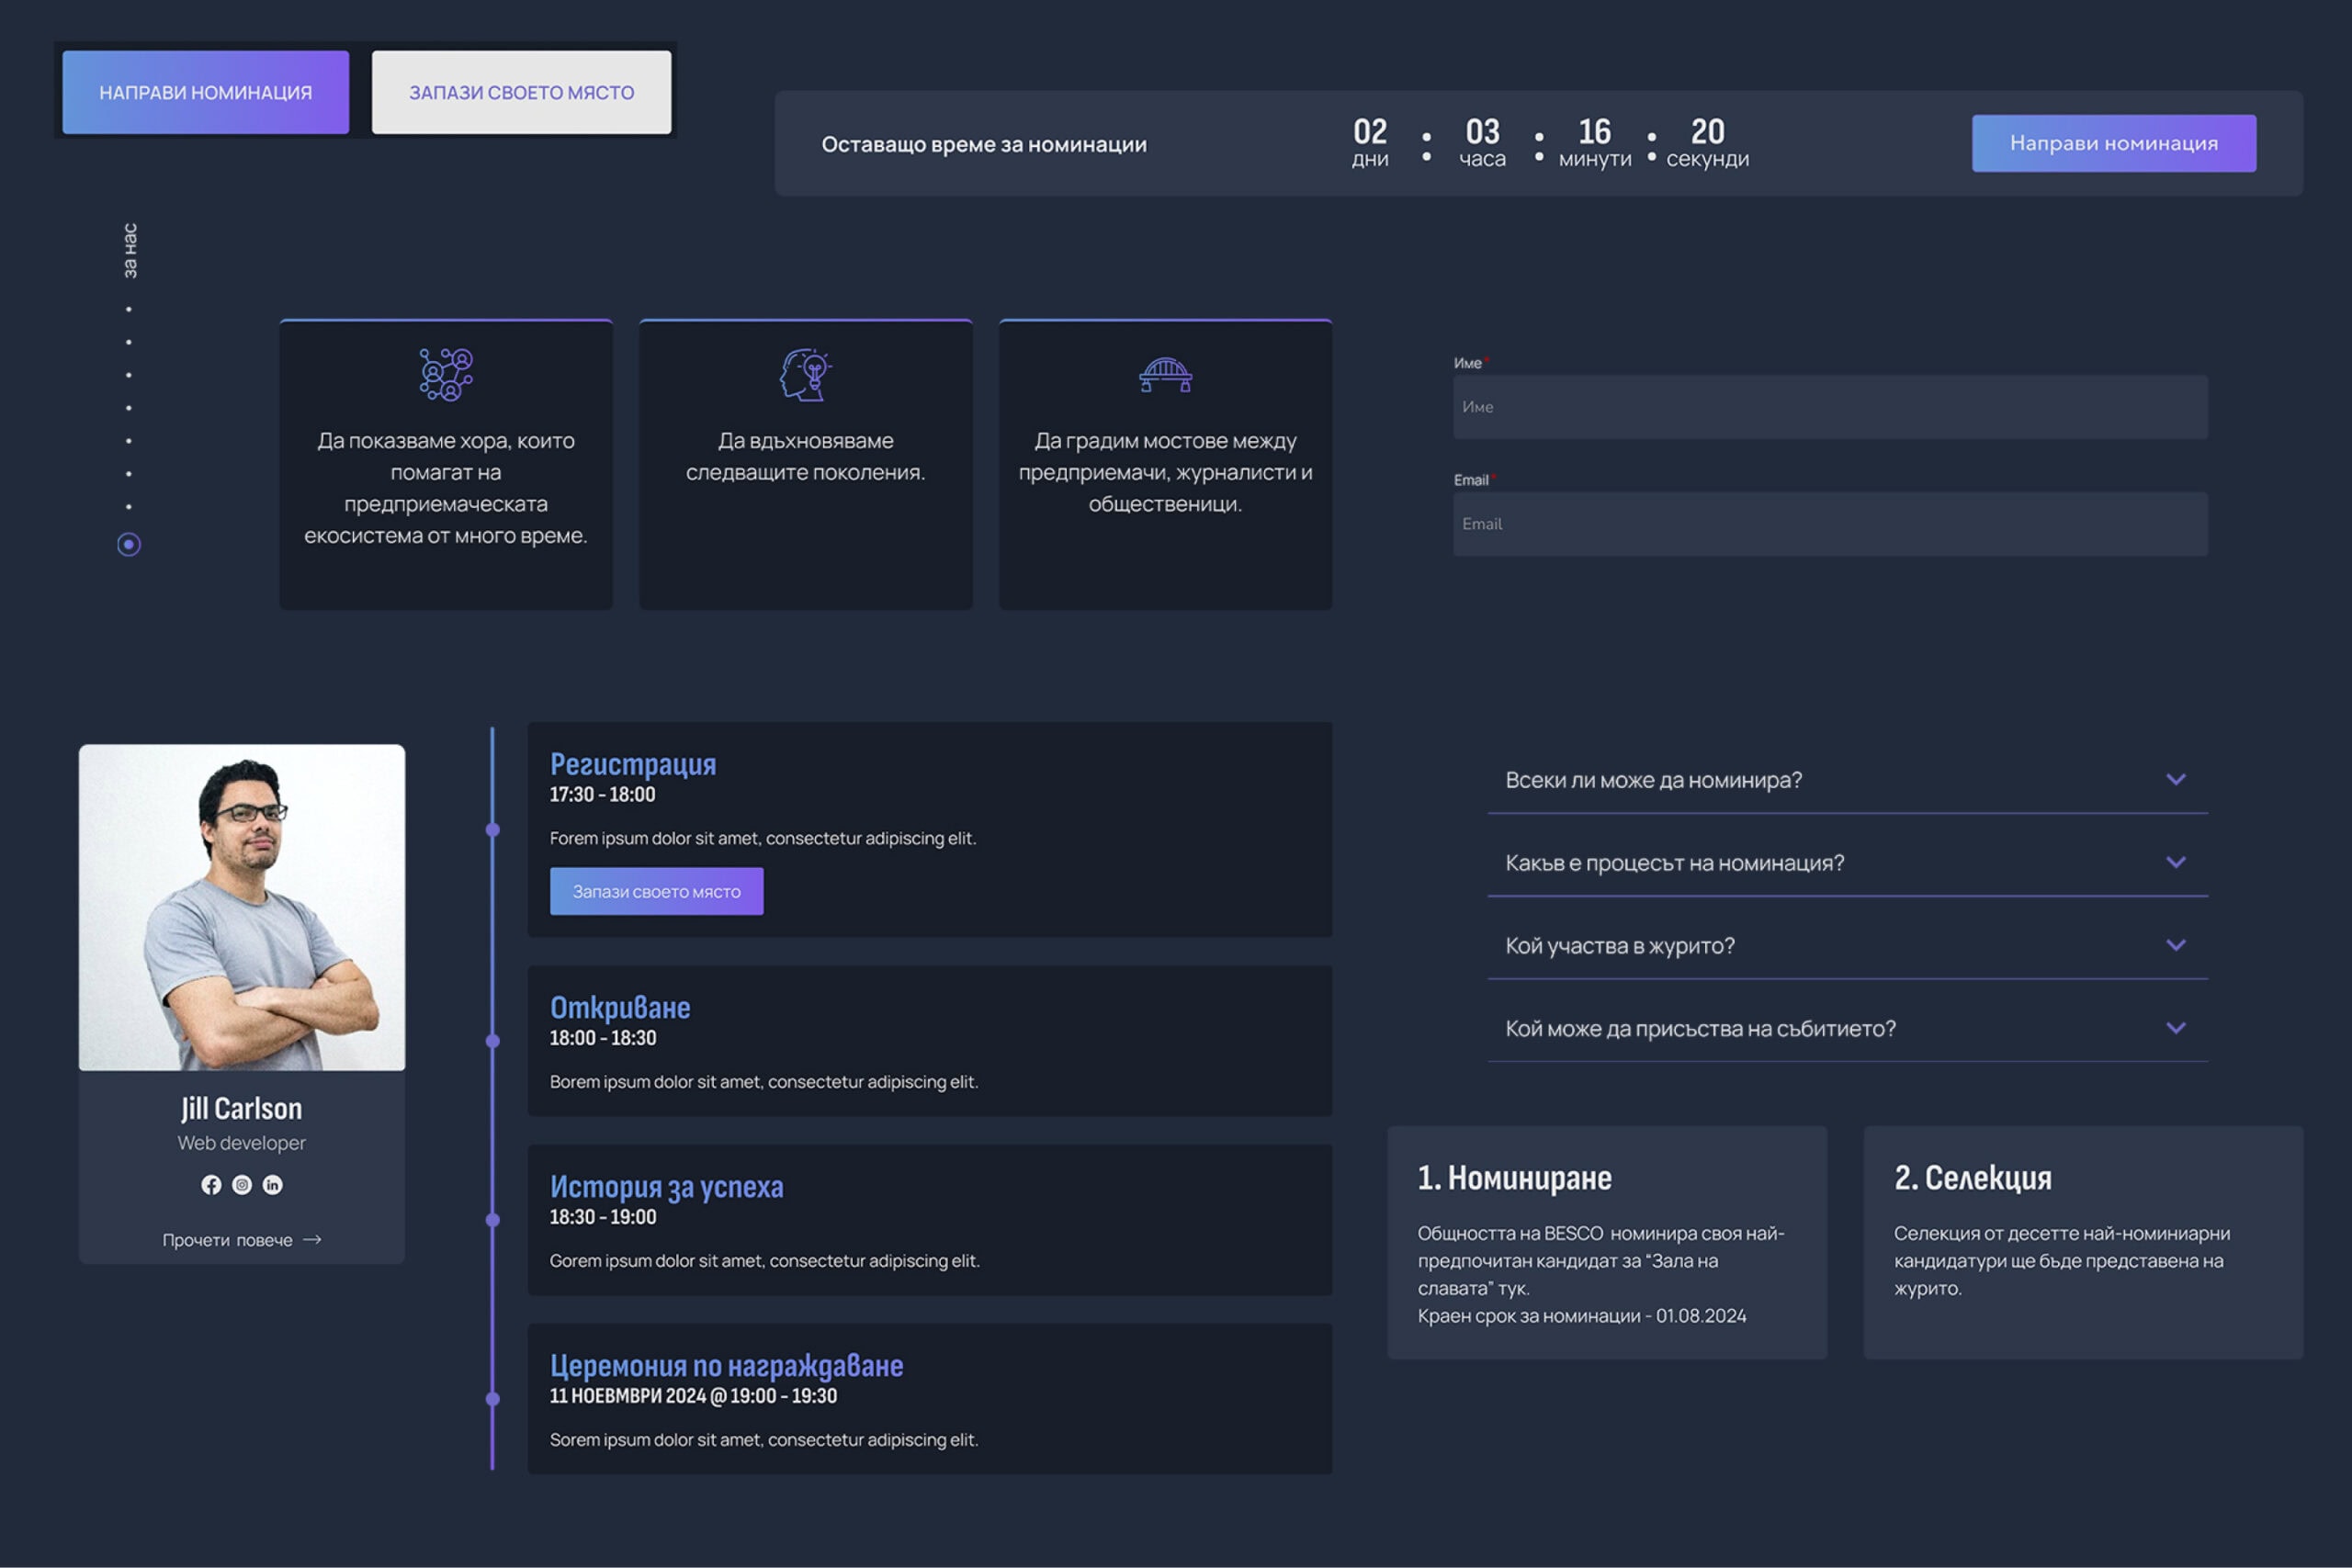Click the first dot in side navigation
This screenshot has width=2352, height=1568.
coord(129,310)
